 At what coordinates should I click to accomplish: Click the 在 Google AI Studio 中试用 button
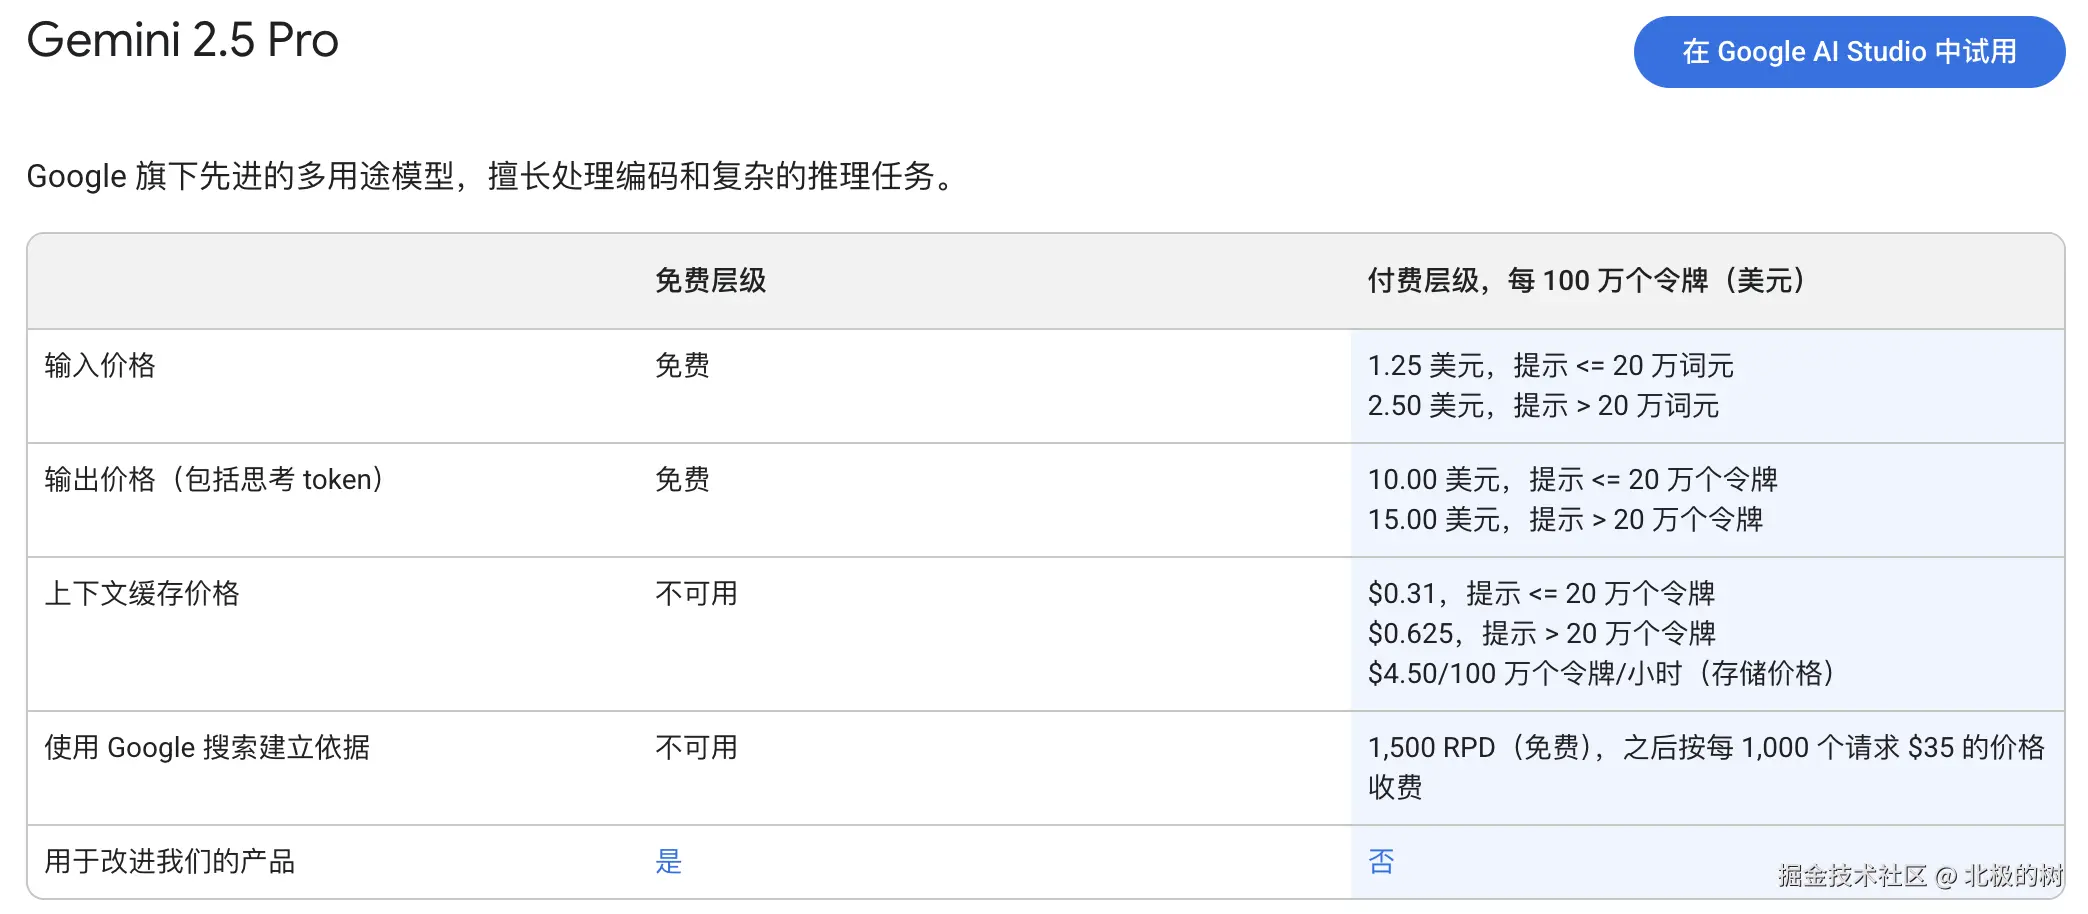(1848, 52)
